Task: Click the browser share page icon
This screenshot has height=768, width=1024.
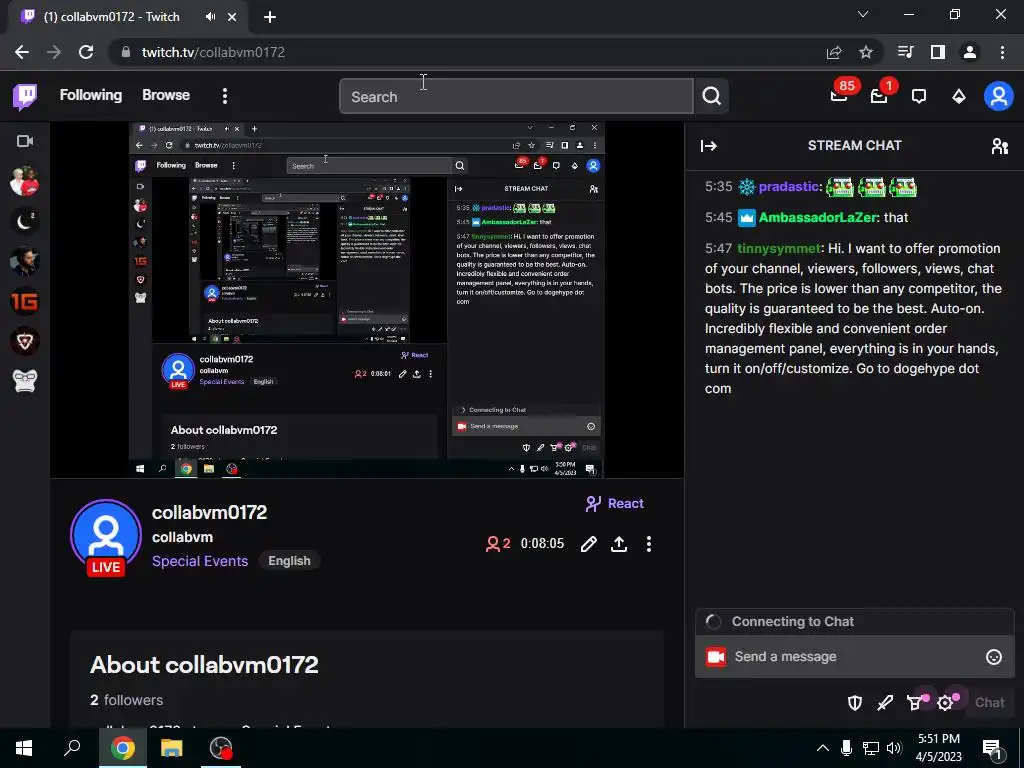Action: (x=834, y=52)
